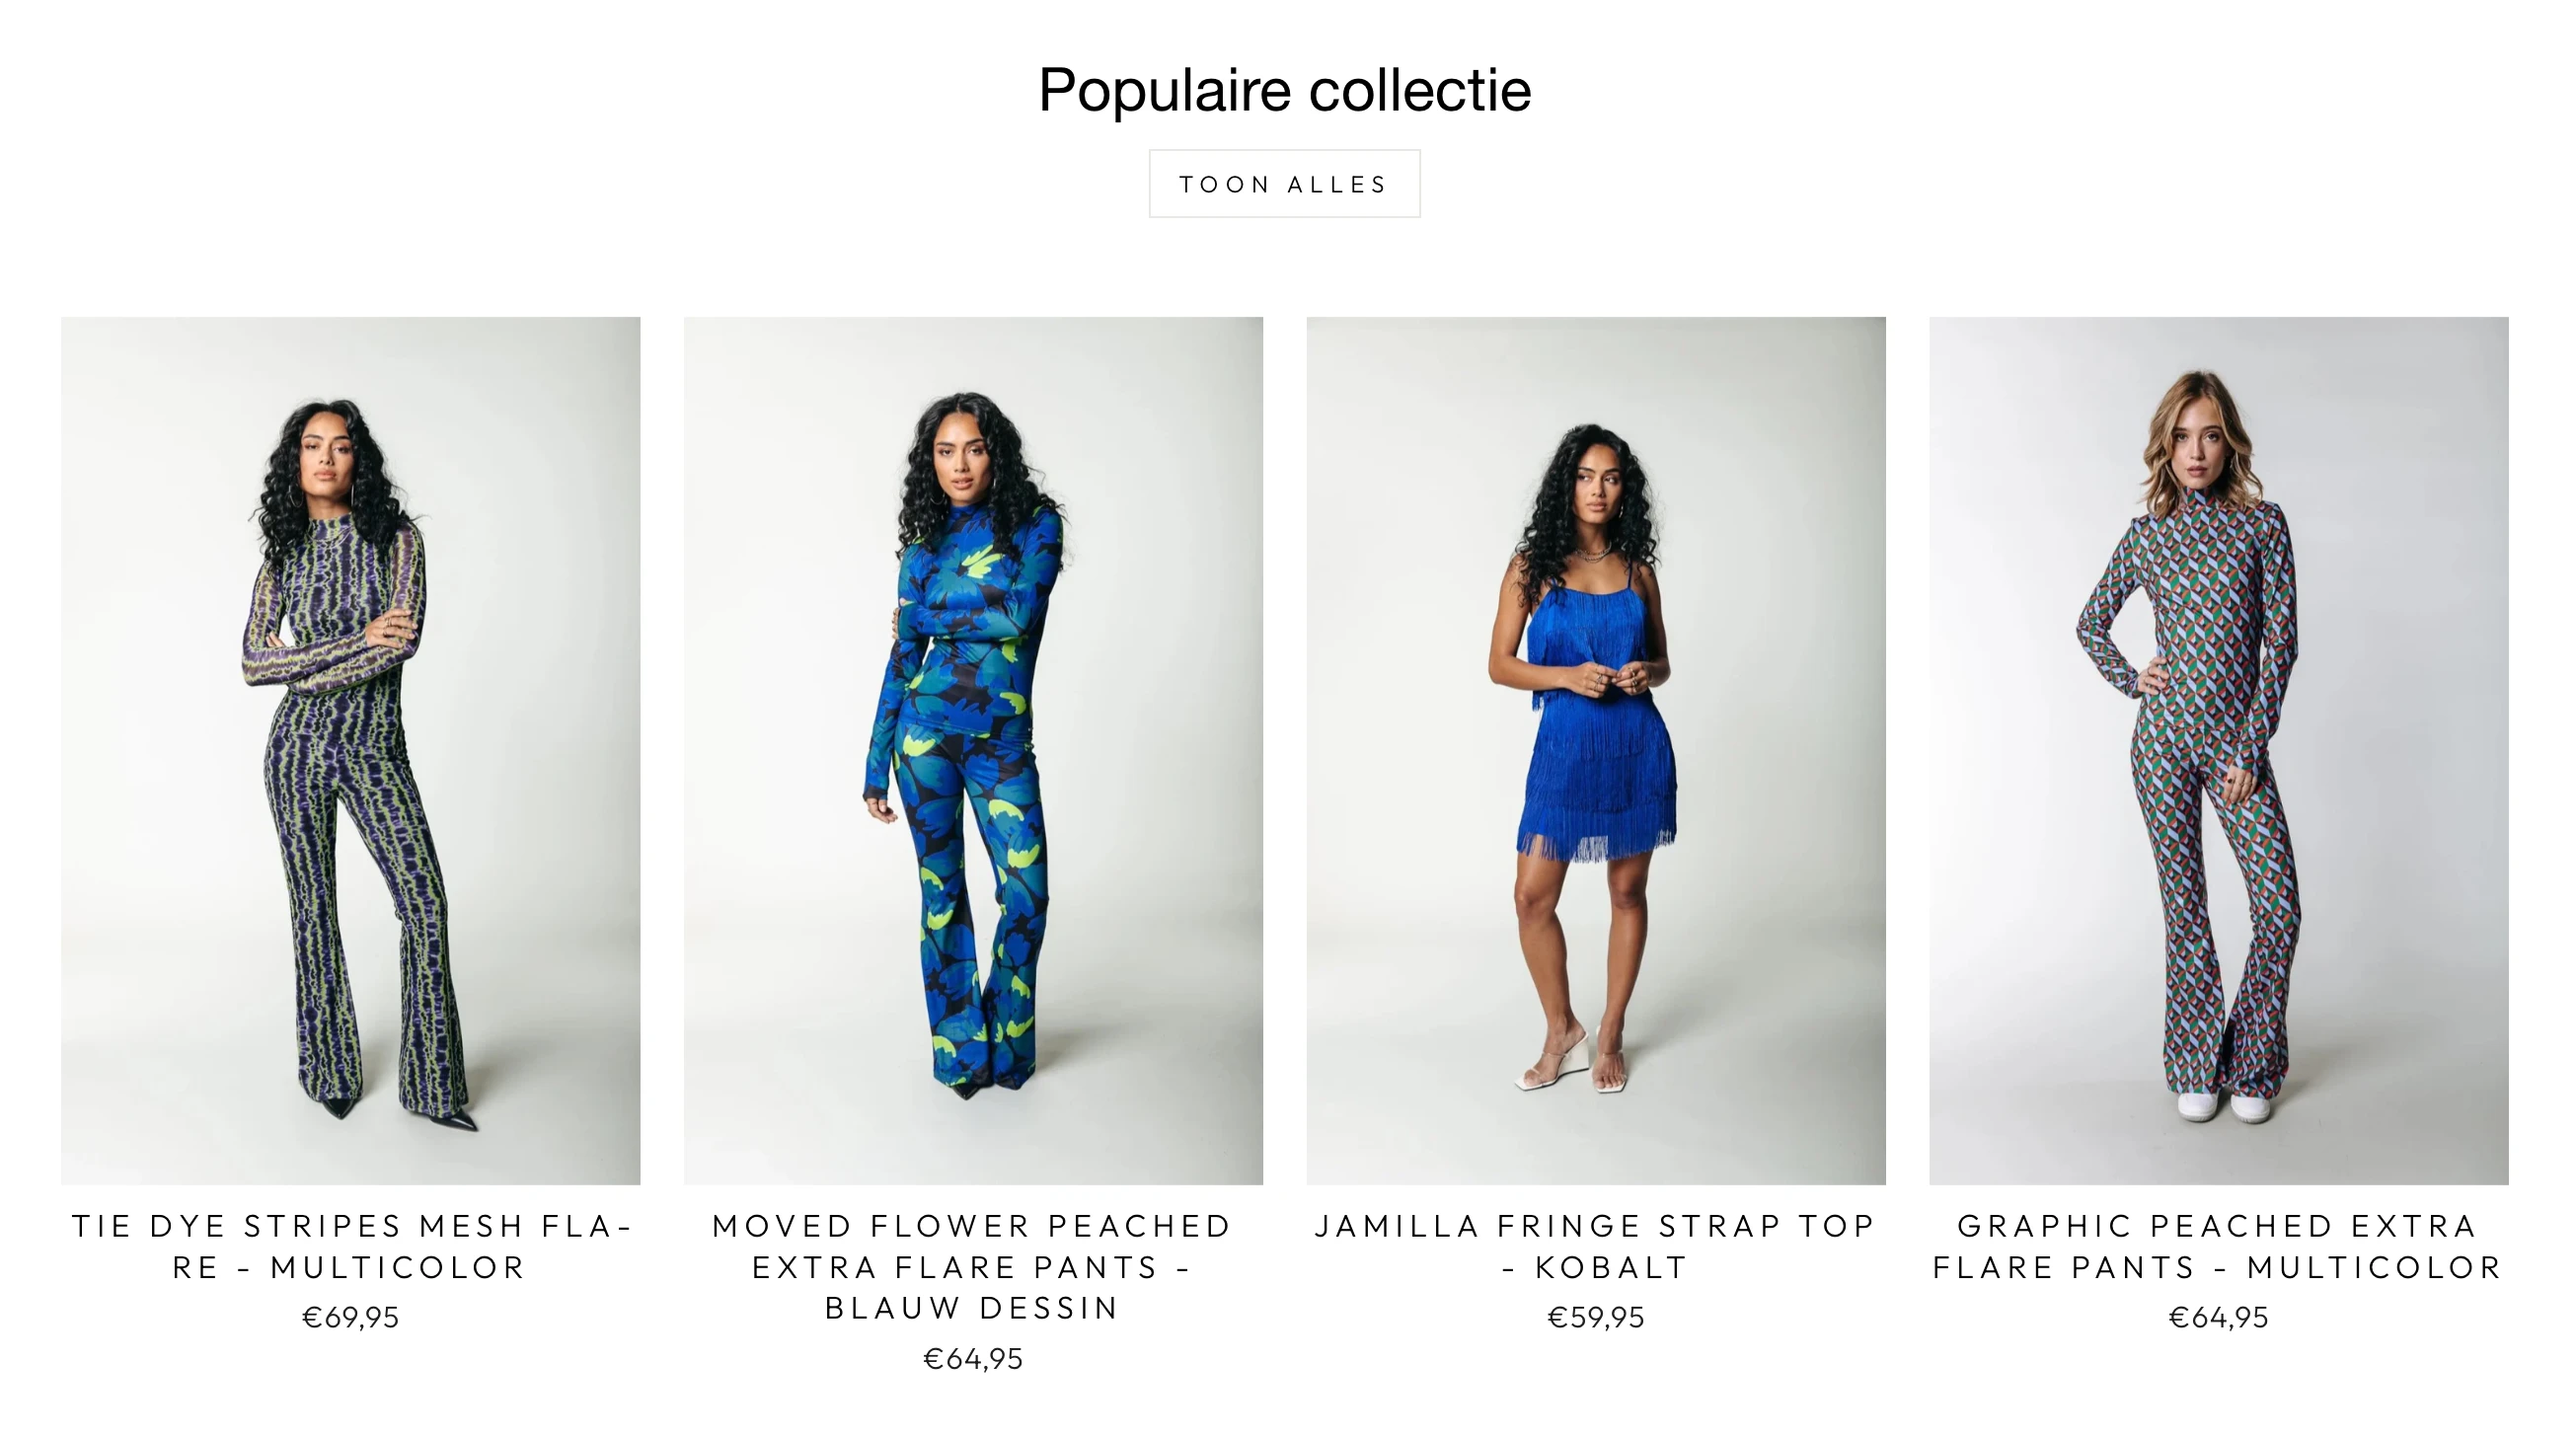
Task: Click the €64,95 price under Blauw Dessin
Action: pyautogui.click(x=973, y=1358)
